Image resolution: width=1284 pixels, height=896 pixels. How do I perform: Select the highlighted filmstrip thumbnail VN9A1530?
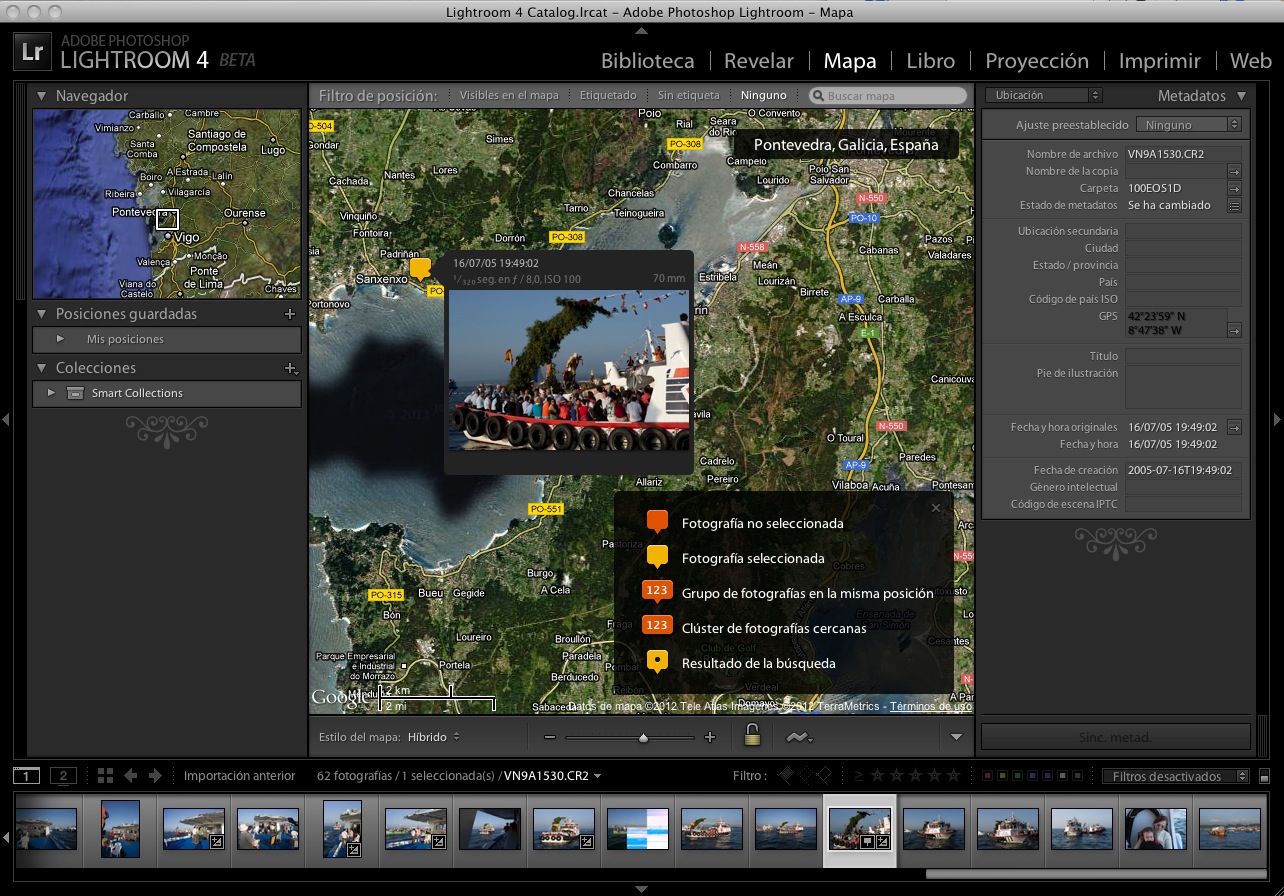[x=860, y=829]
